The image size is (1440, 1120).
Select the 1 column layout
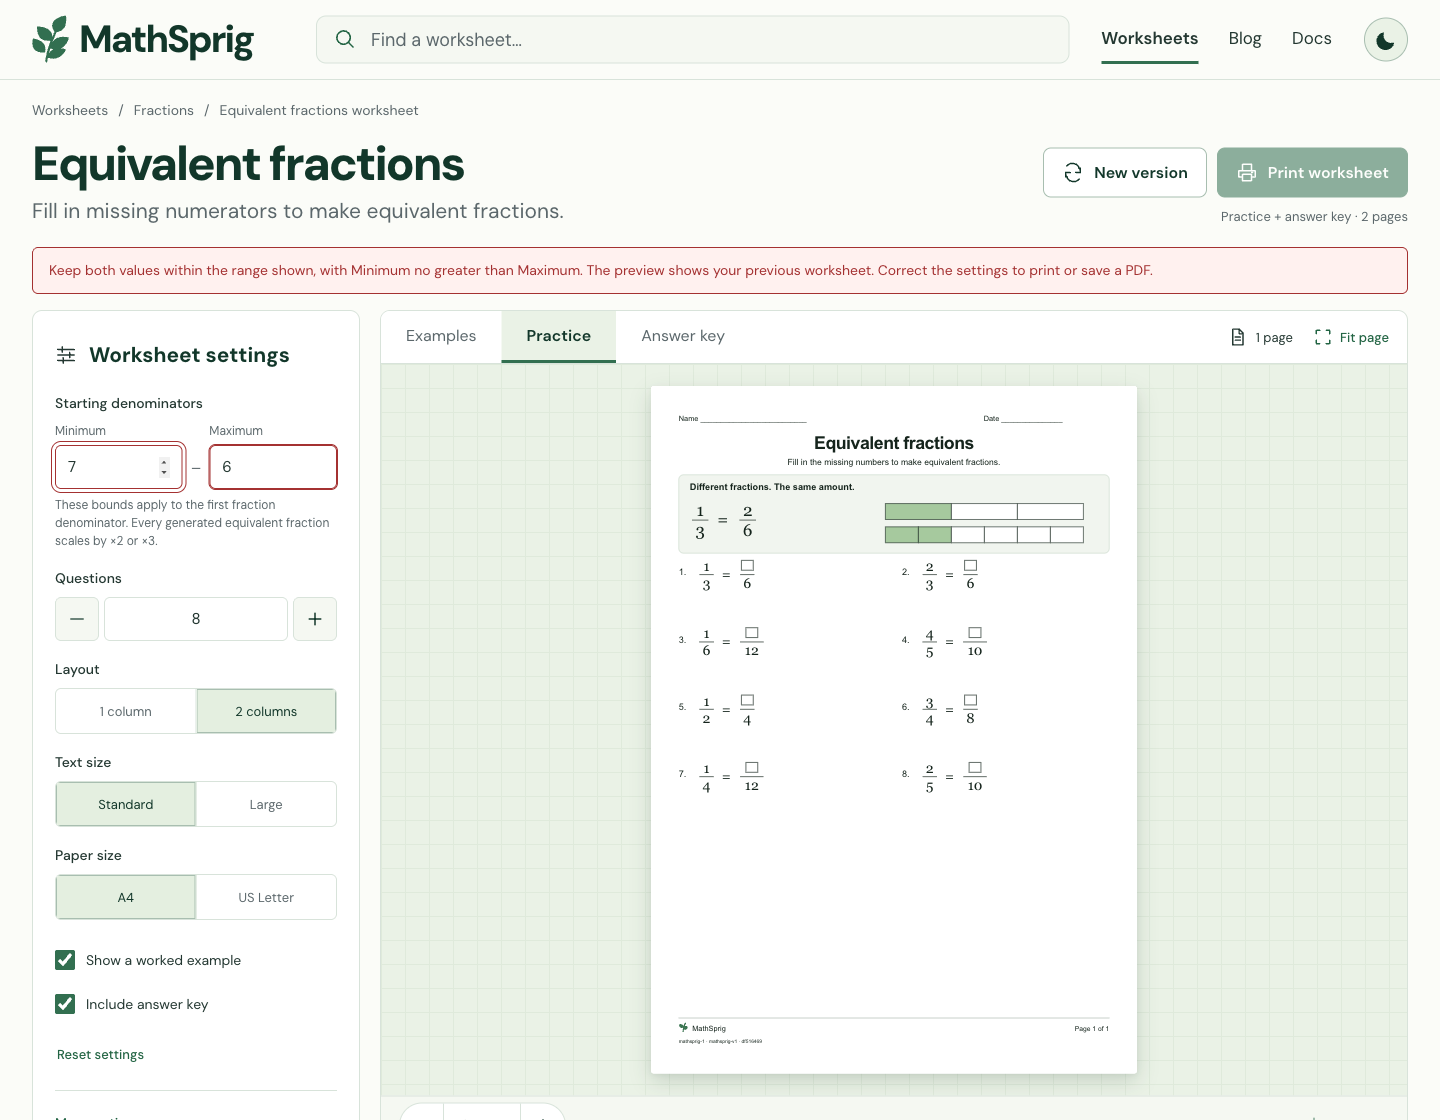point(126,711)
